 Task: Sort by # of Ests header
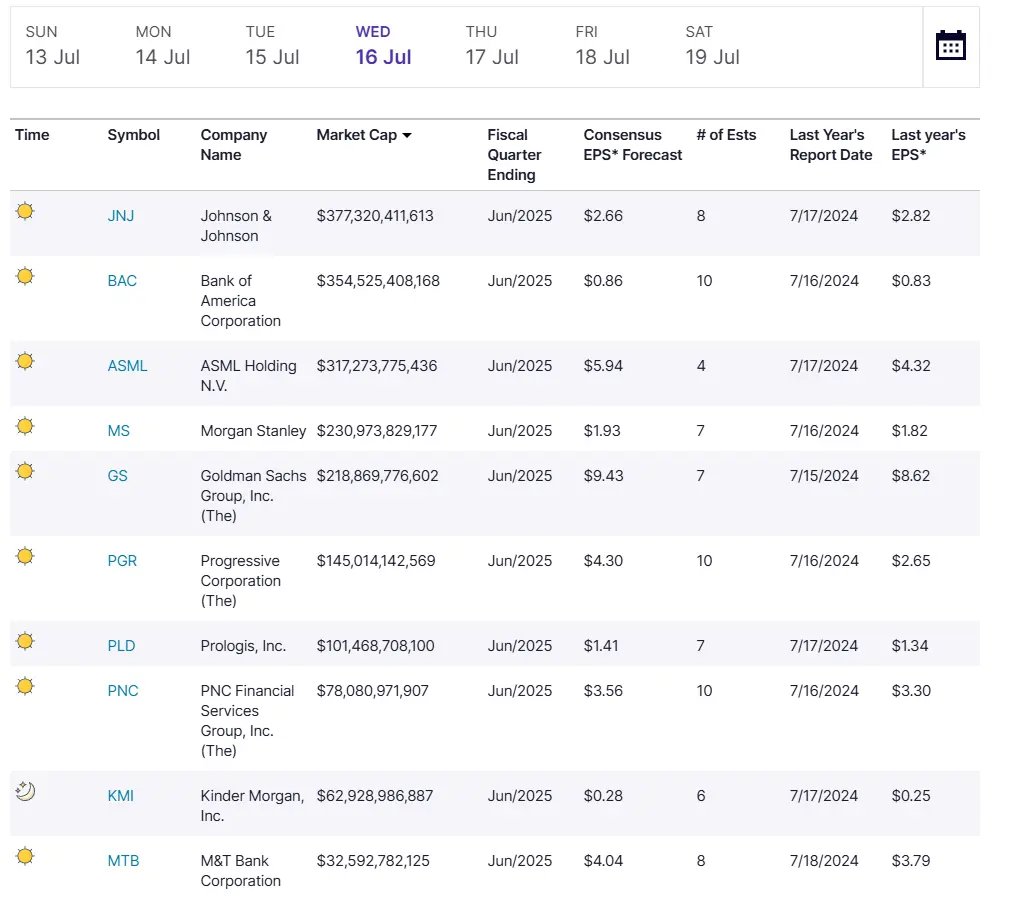(726, 135)
